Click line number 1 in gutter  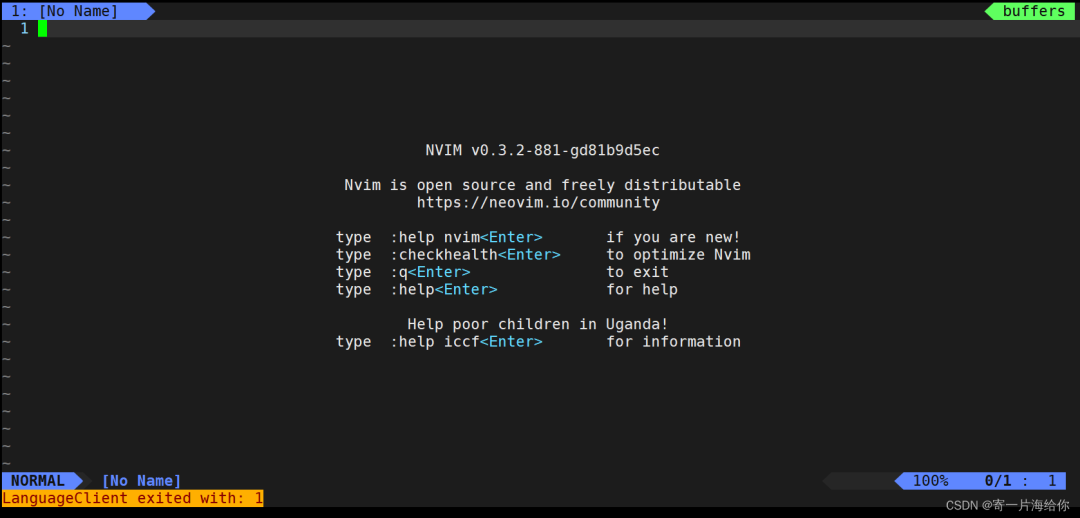coord(24,28)
